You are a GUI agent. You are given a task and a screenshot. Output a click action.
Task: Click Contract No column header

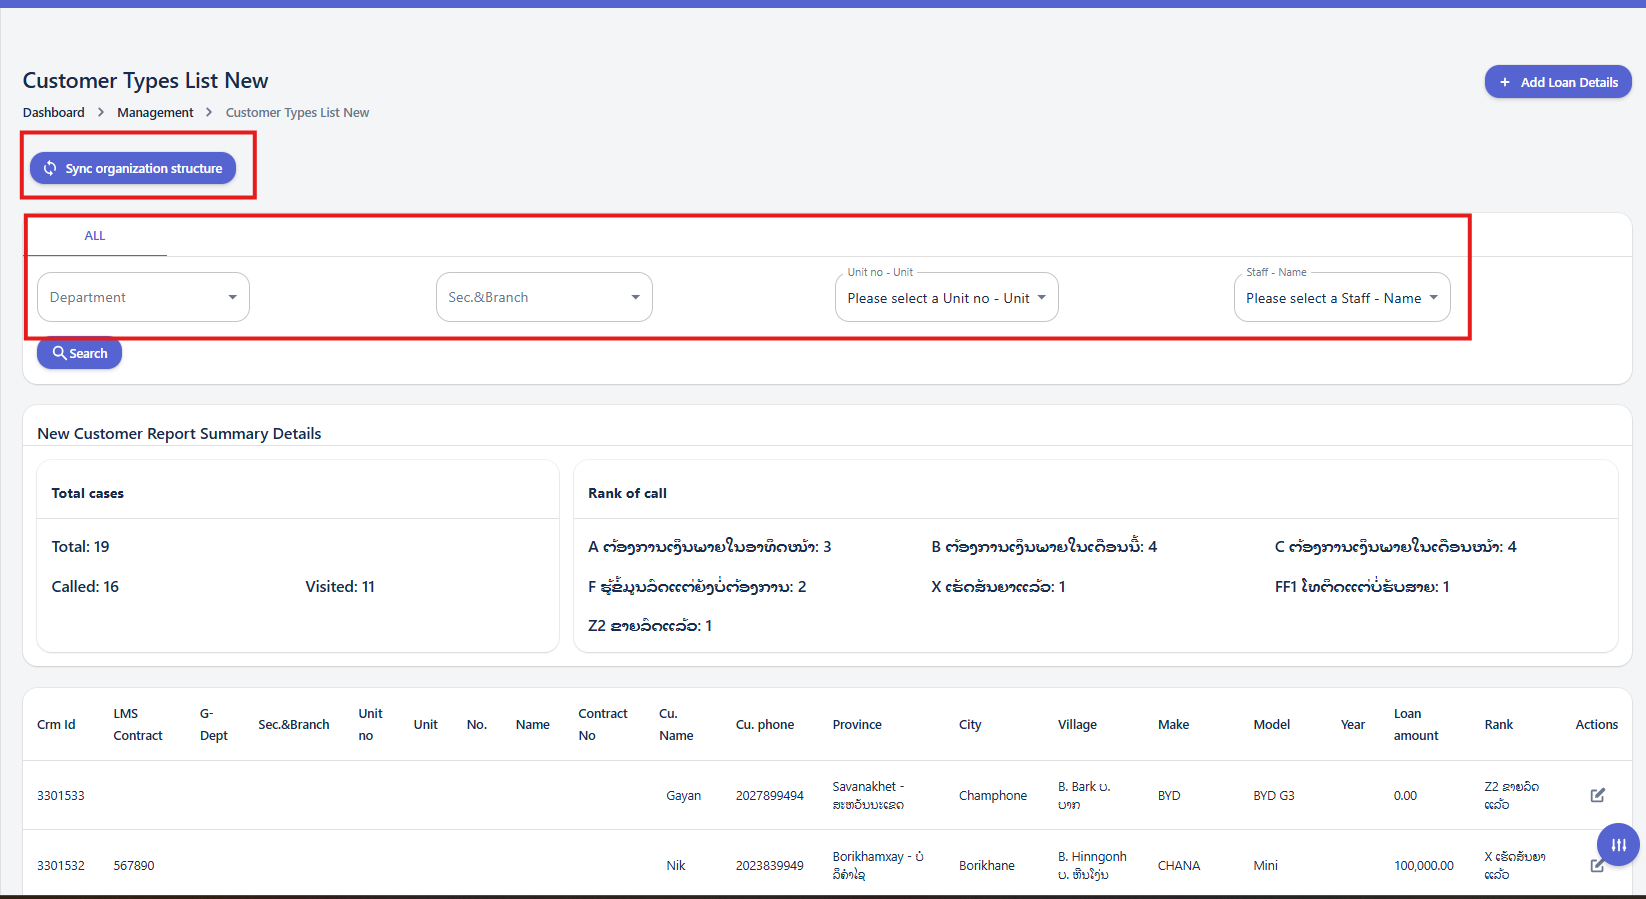[x=603, y=725]
